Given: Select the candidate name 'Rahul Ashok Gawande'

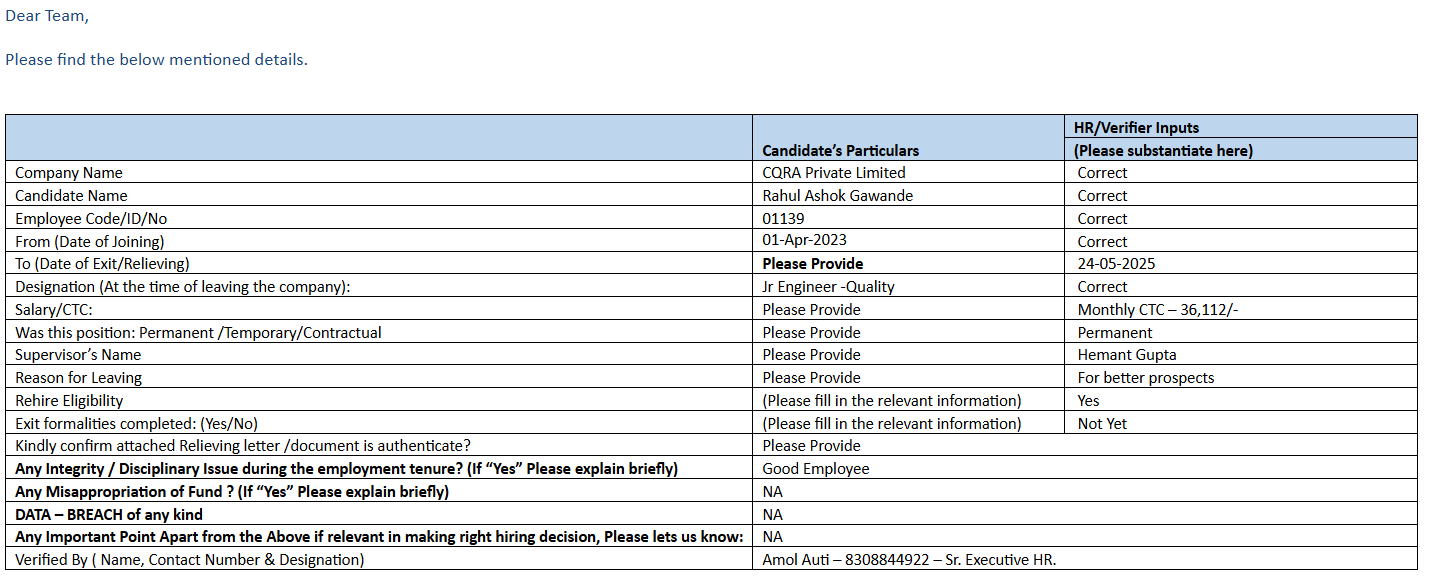Looking at the screenshot, I should 837,196.
